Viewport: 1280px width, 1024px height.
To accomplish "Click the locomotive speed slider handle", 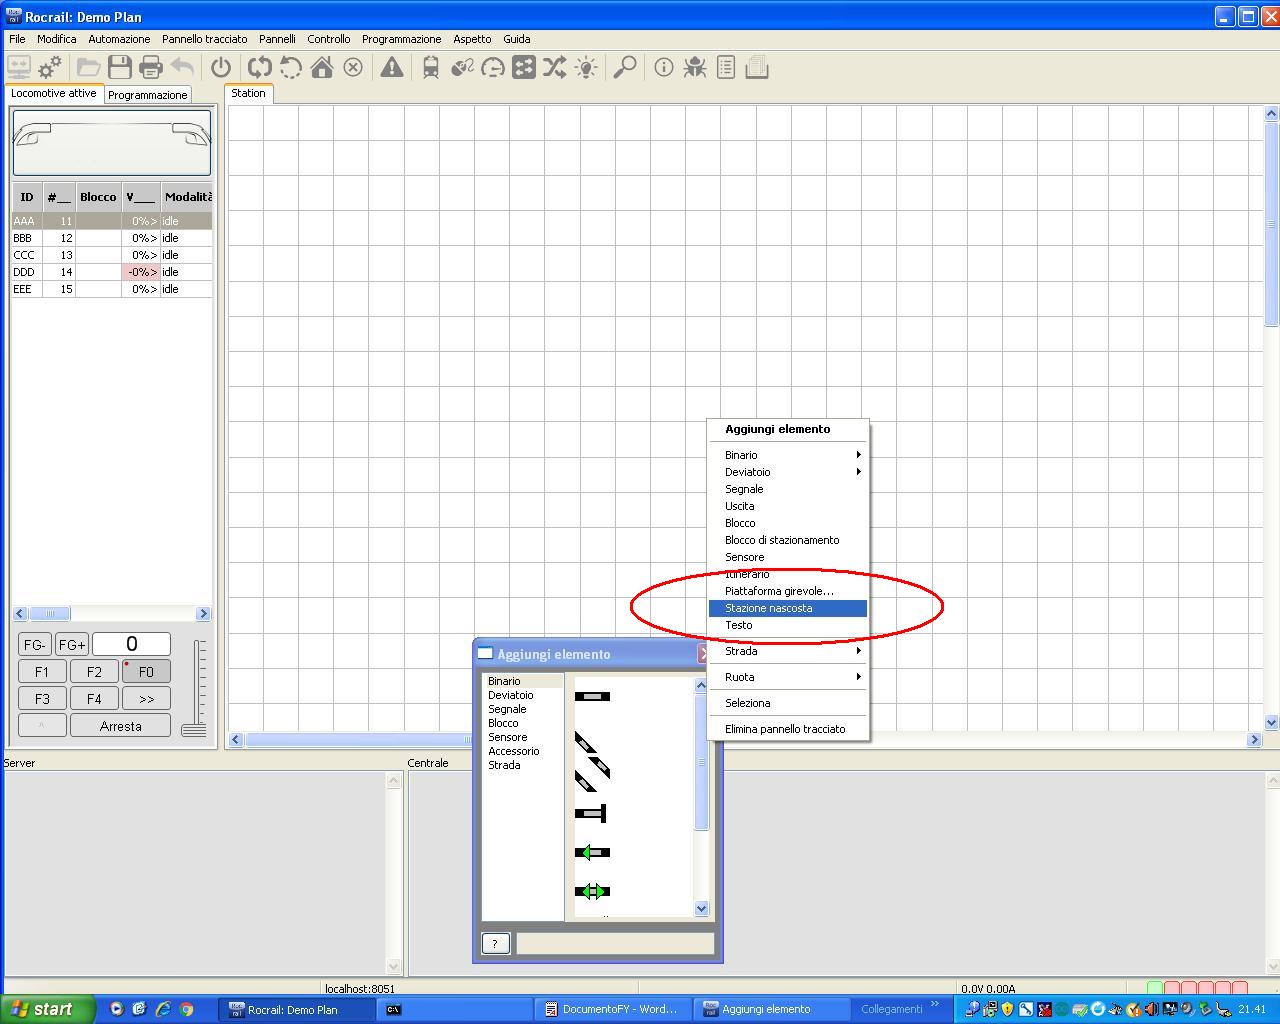I will 194,730.
